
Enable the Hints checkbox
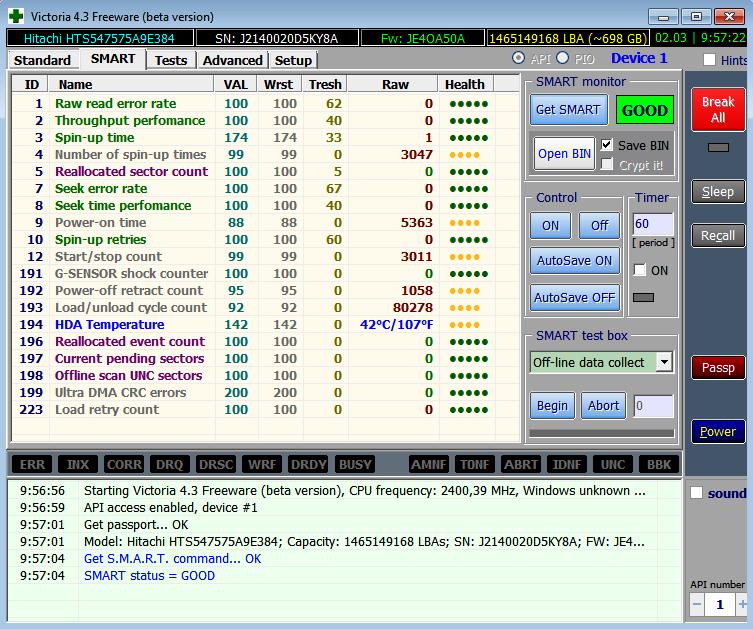(709, 60)
